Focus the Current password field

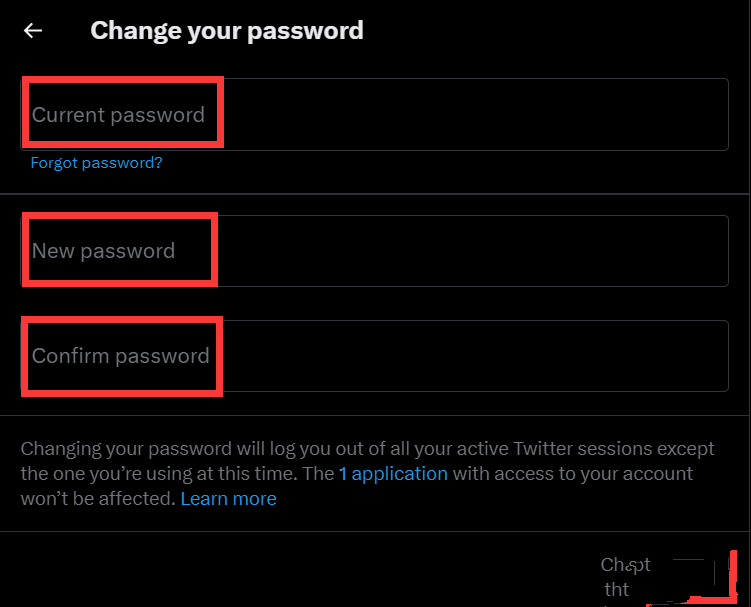tap(375, 115)
